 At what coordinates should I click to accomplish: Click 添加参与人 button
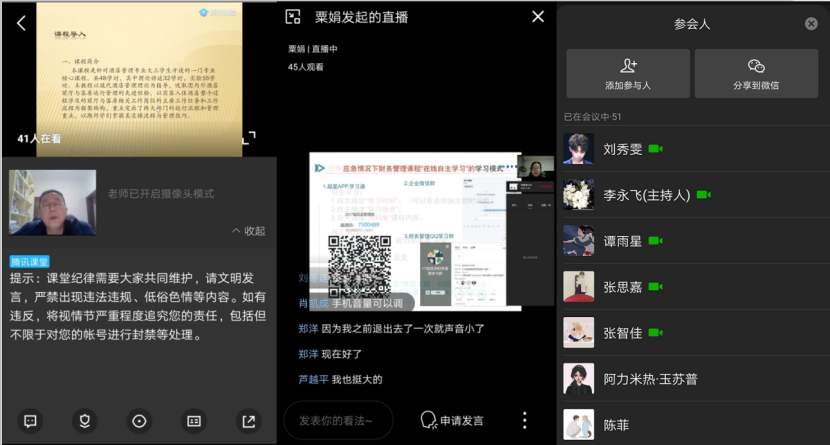[x=628, y=74]
